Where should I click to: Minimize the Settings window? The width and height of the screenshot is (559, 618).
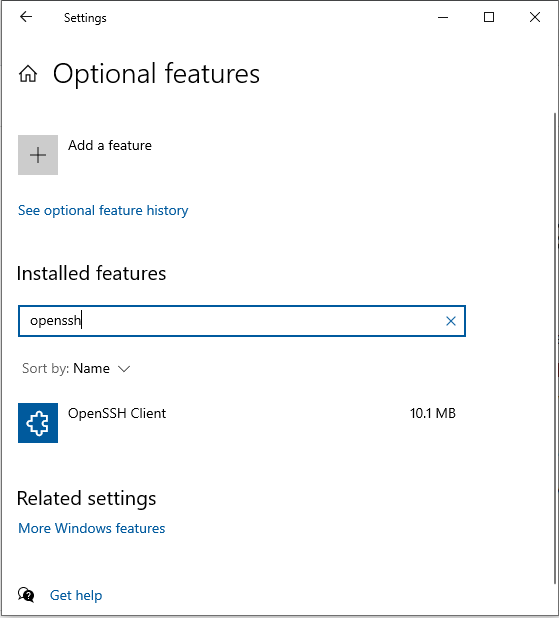[x=443, y=17]
